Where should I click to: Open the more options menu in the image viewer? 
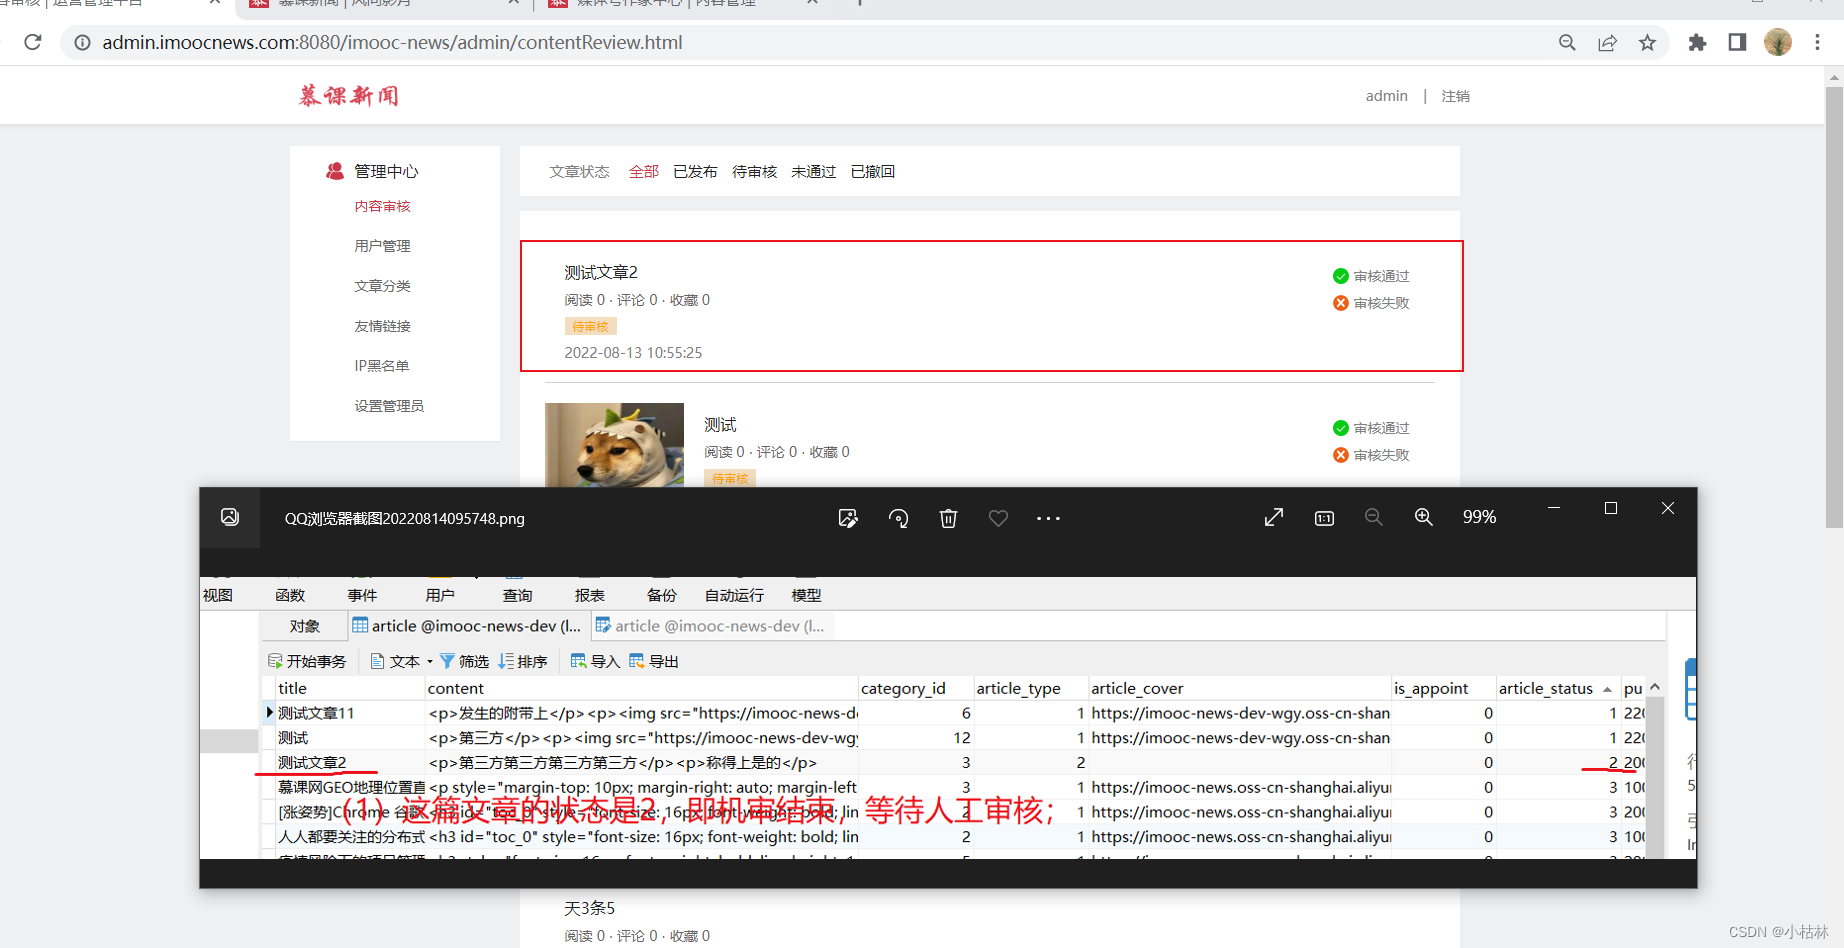click(x=1048, y=518)
